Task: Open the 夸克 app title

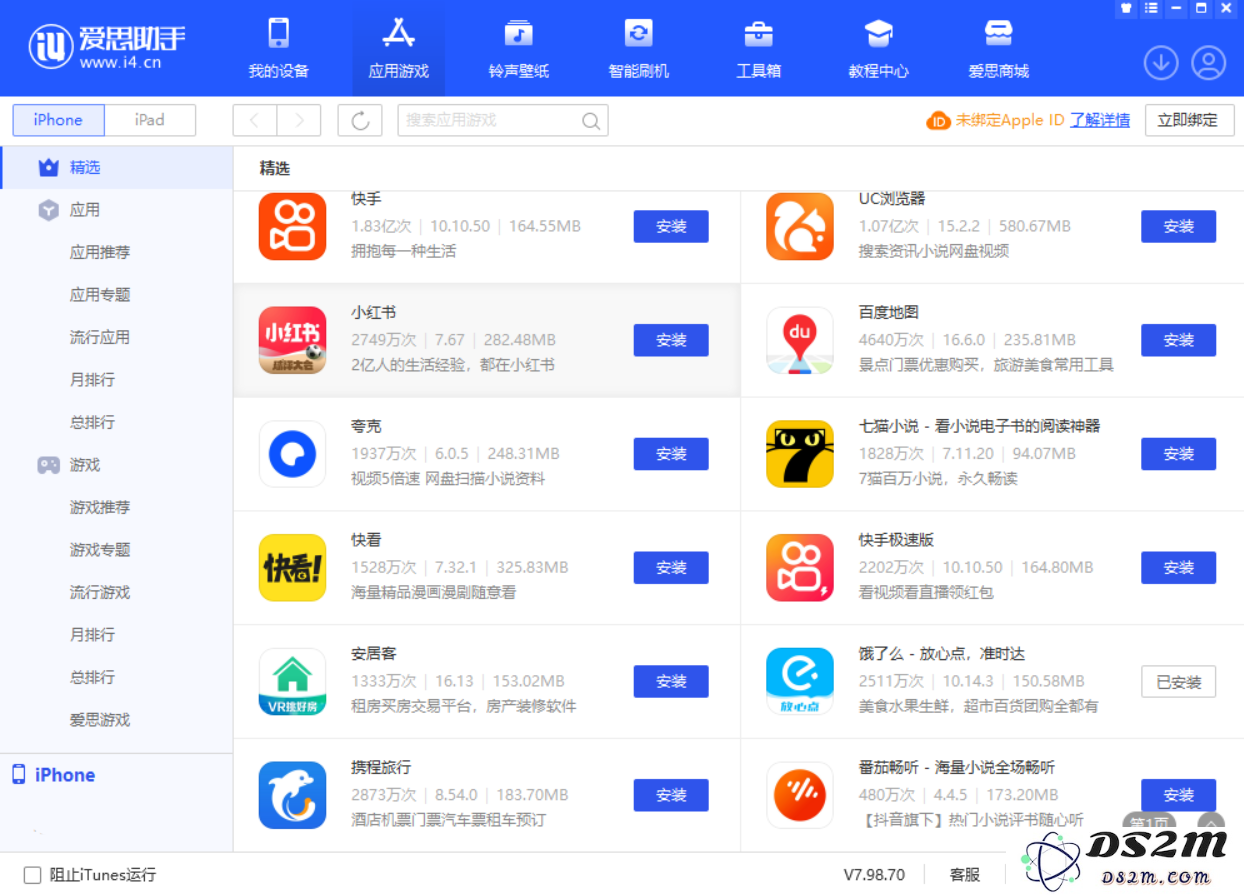Action: point(366,427)
